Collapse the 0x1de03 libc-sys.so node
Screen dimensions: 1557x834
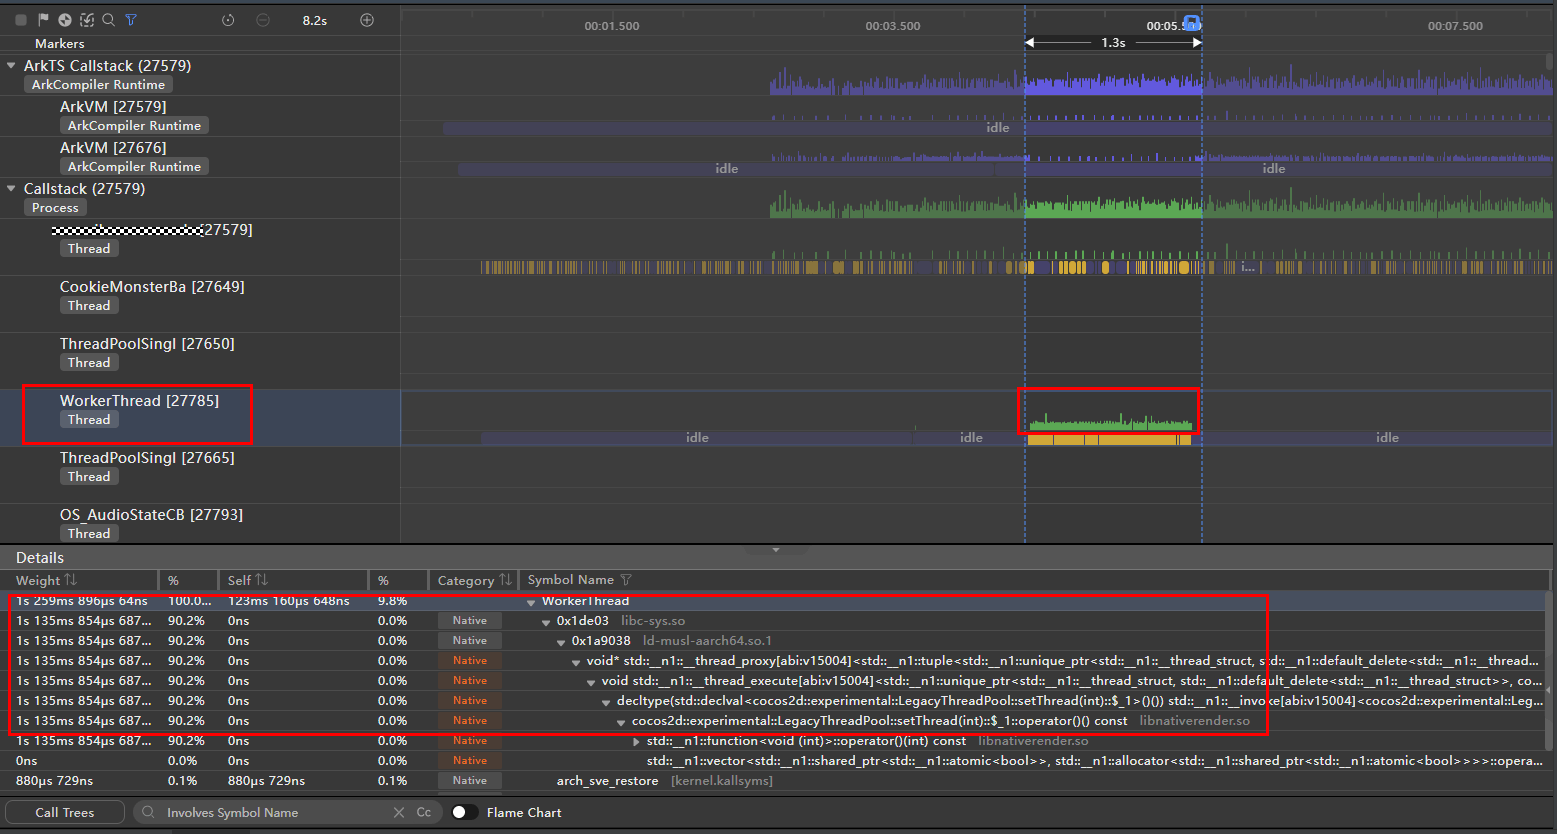(x=546, y=621)
